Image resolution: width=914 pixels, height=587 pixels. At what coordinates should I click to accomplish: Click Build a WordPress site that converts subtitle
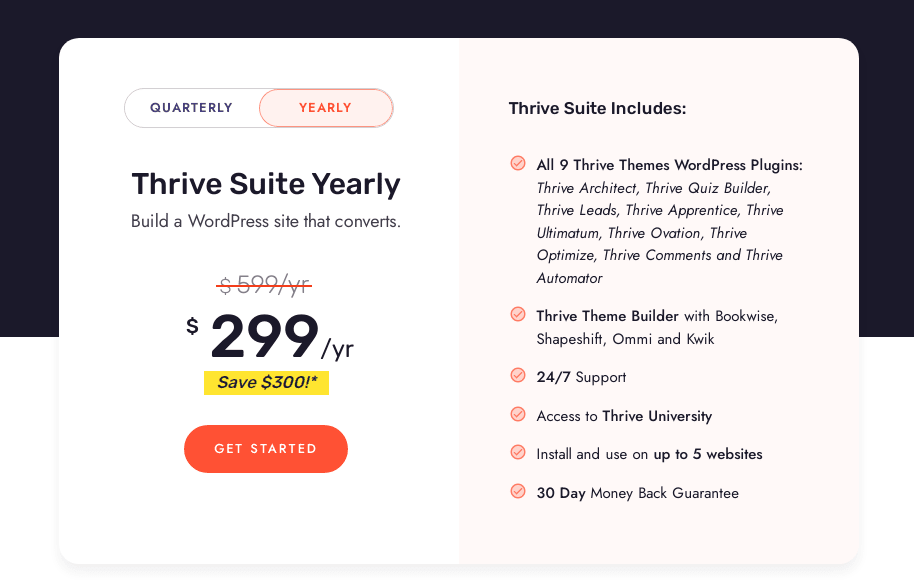[266, 221]
